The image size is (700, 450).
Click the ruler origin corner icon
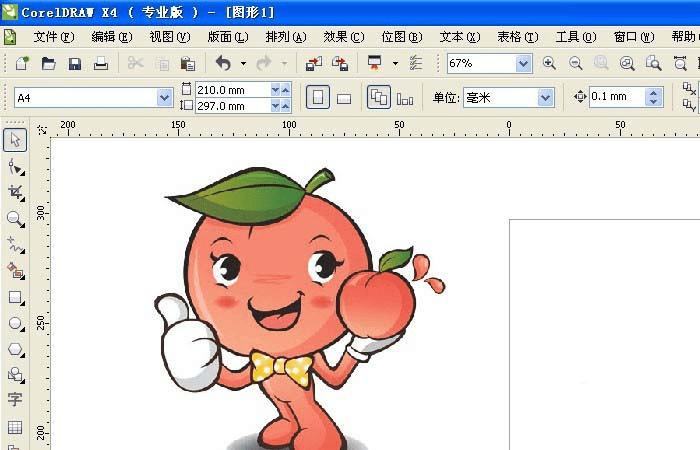[x=42, y=129]
